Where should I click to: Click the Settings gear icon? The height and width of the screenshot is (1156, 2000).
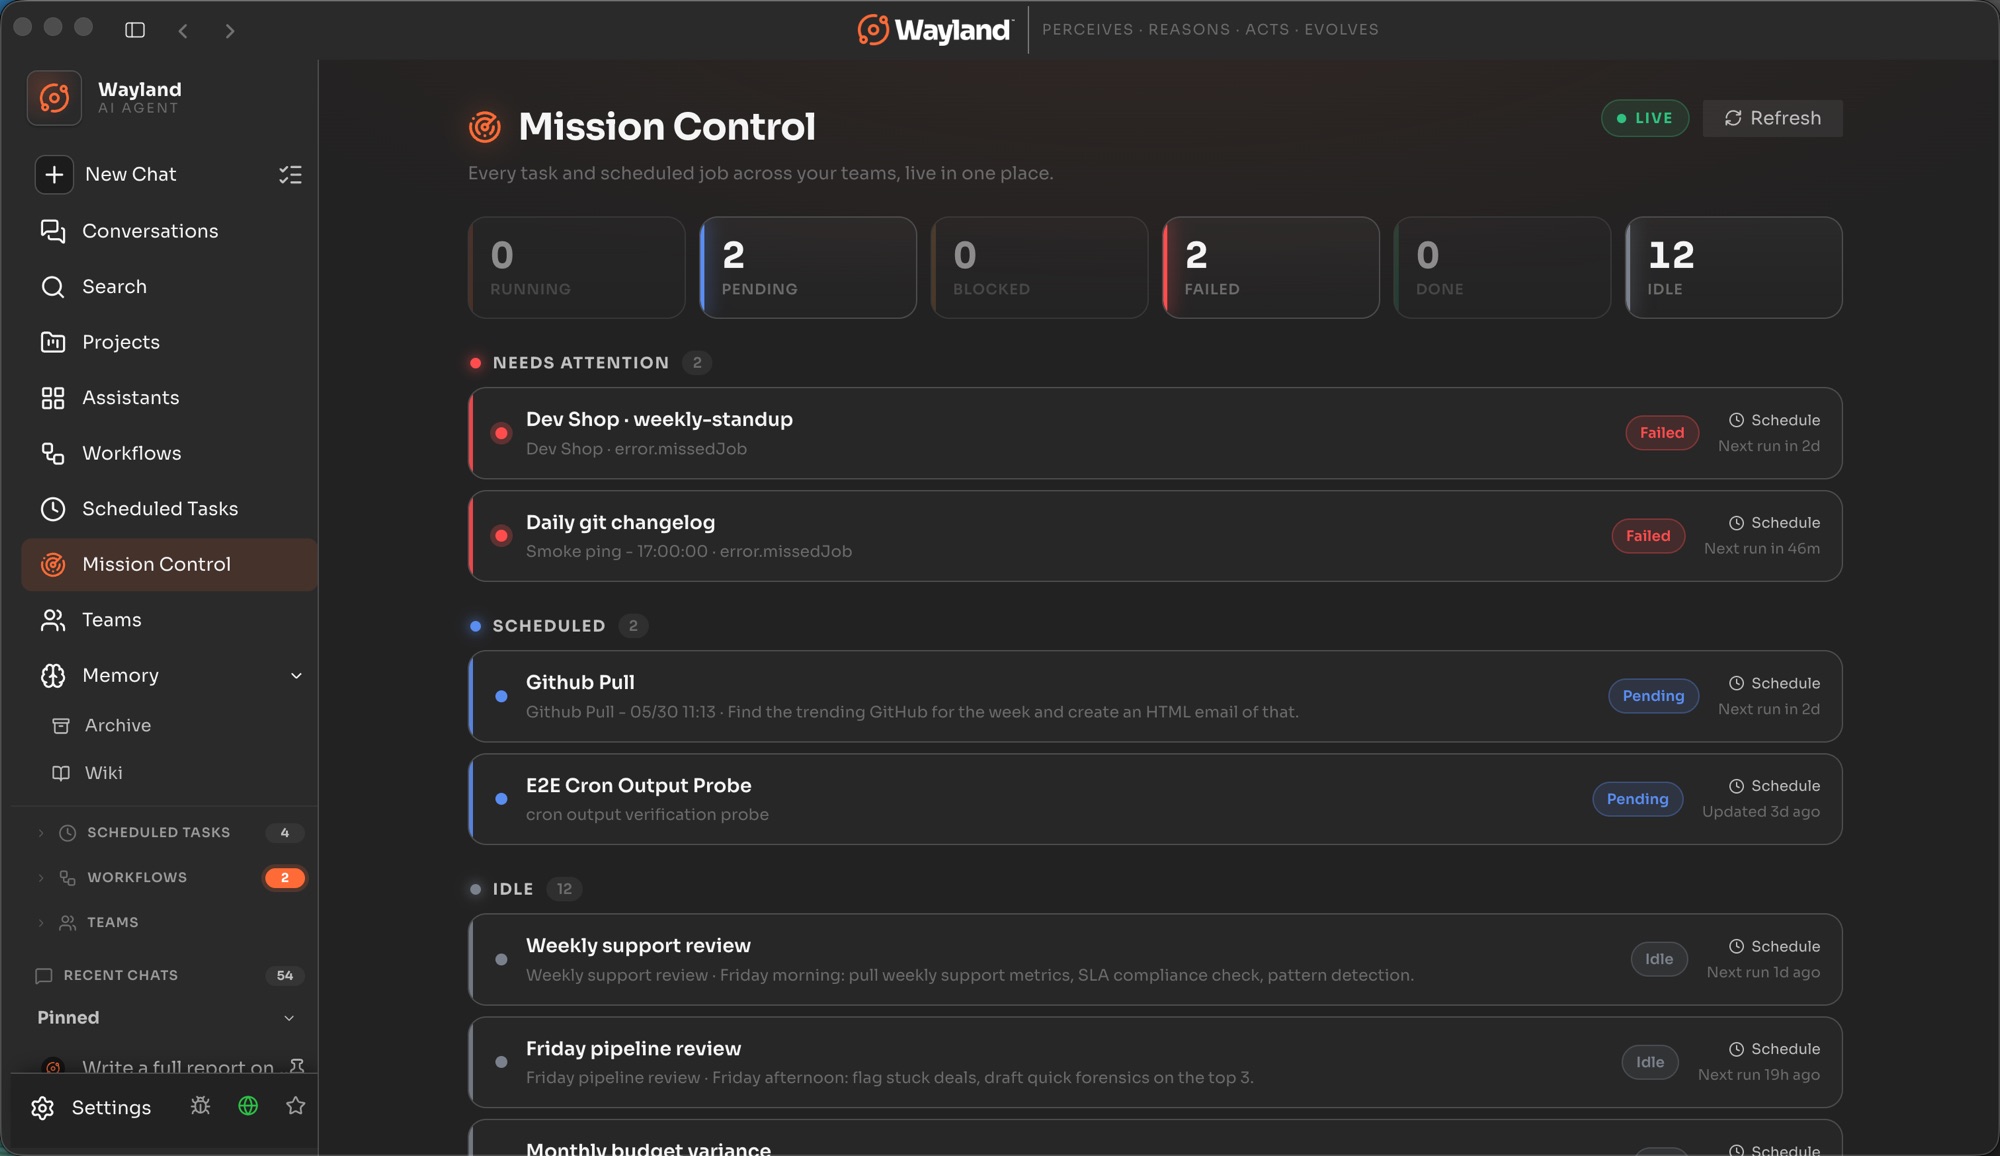[43, 1108]
